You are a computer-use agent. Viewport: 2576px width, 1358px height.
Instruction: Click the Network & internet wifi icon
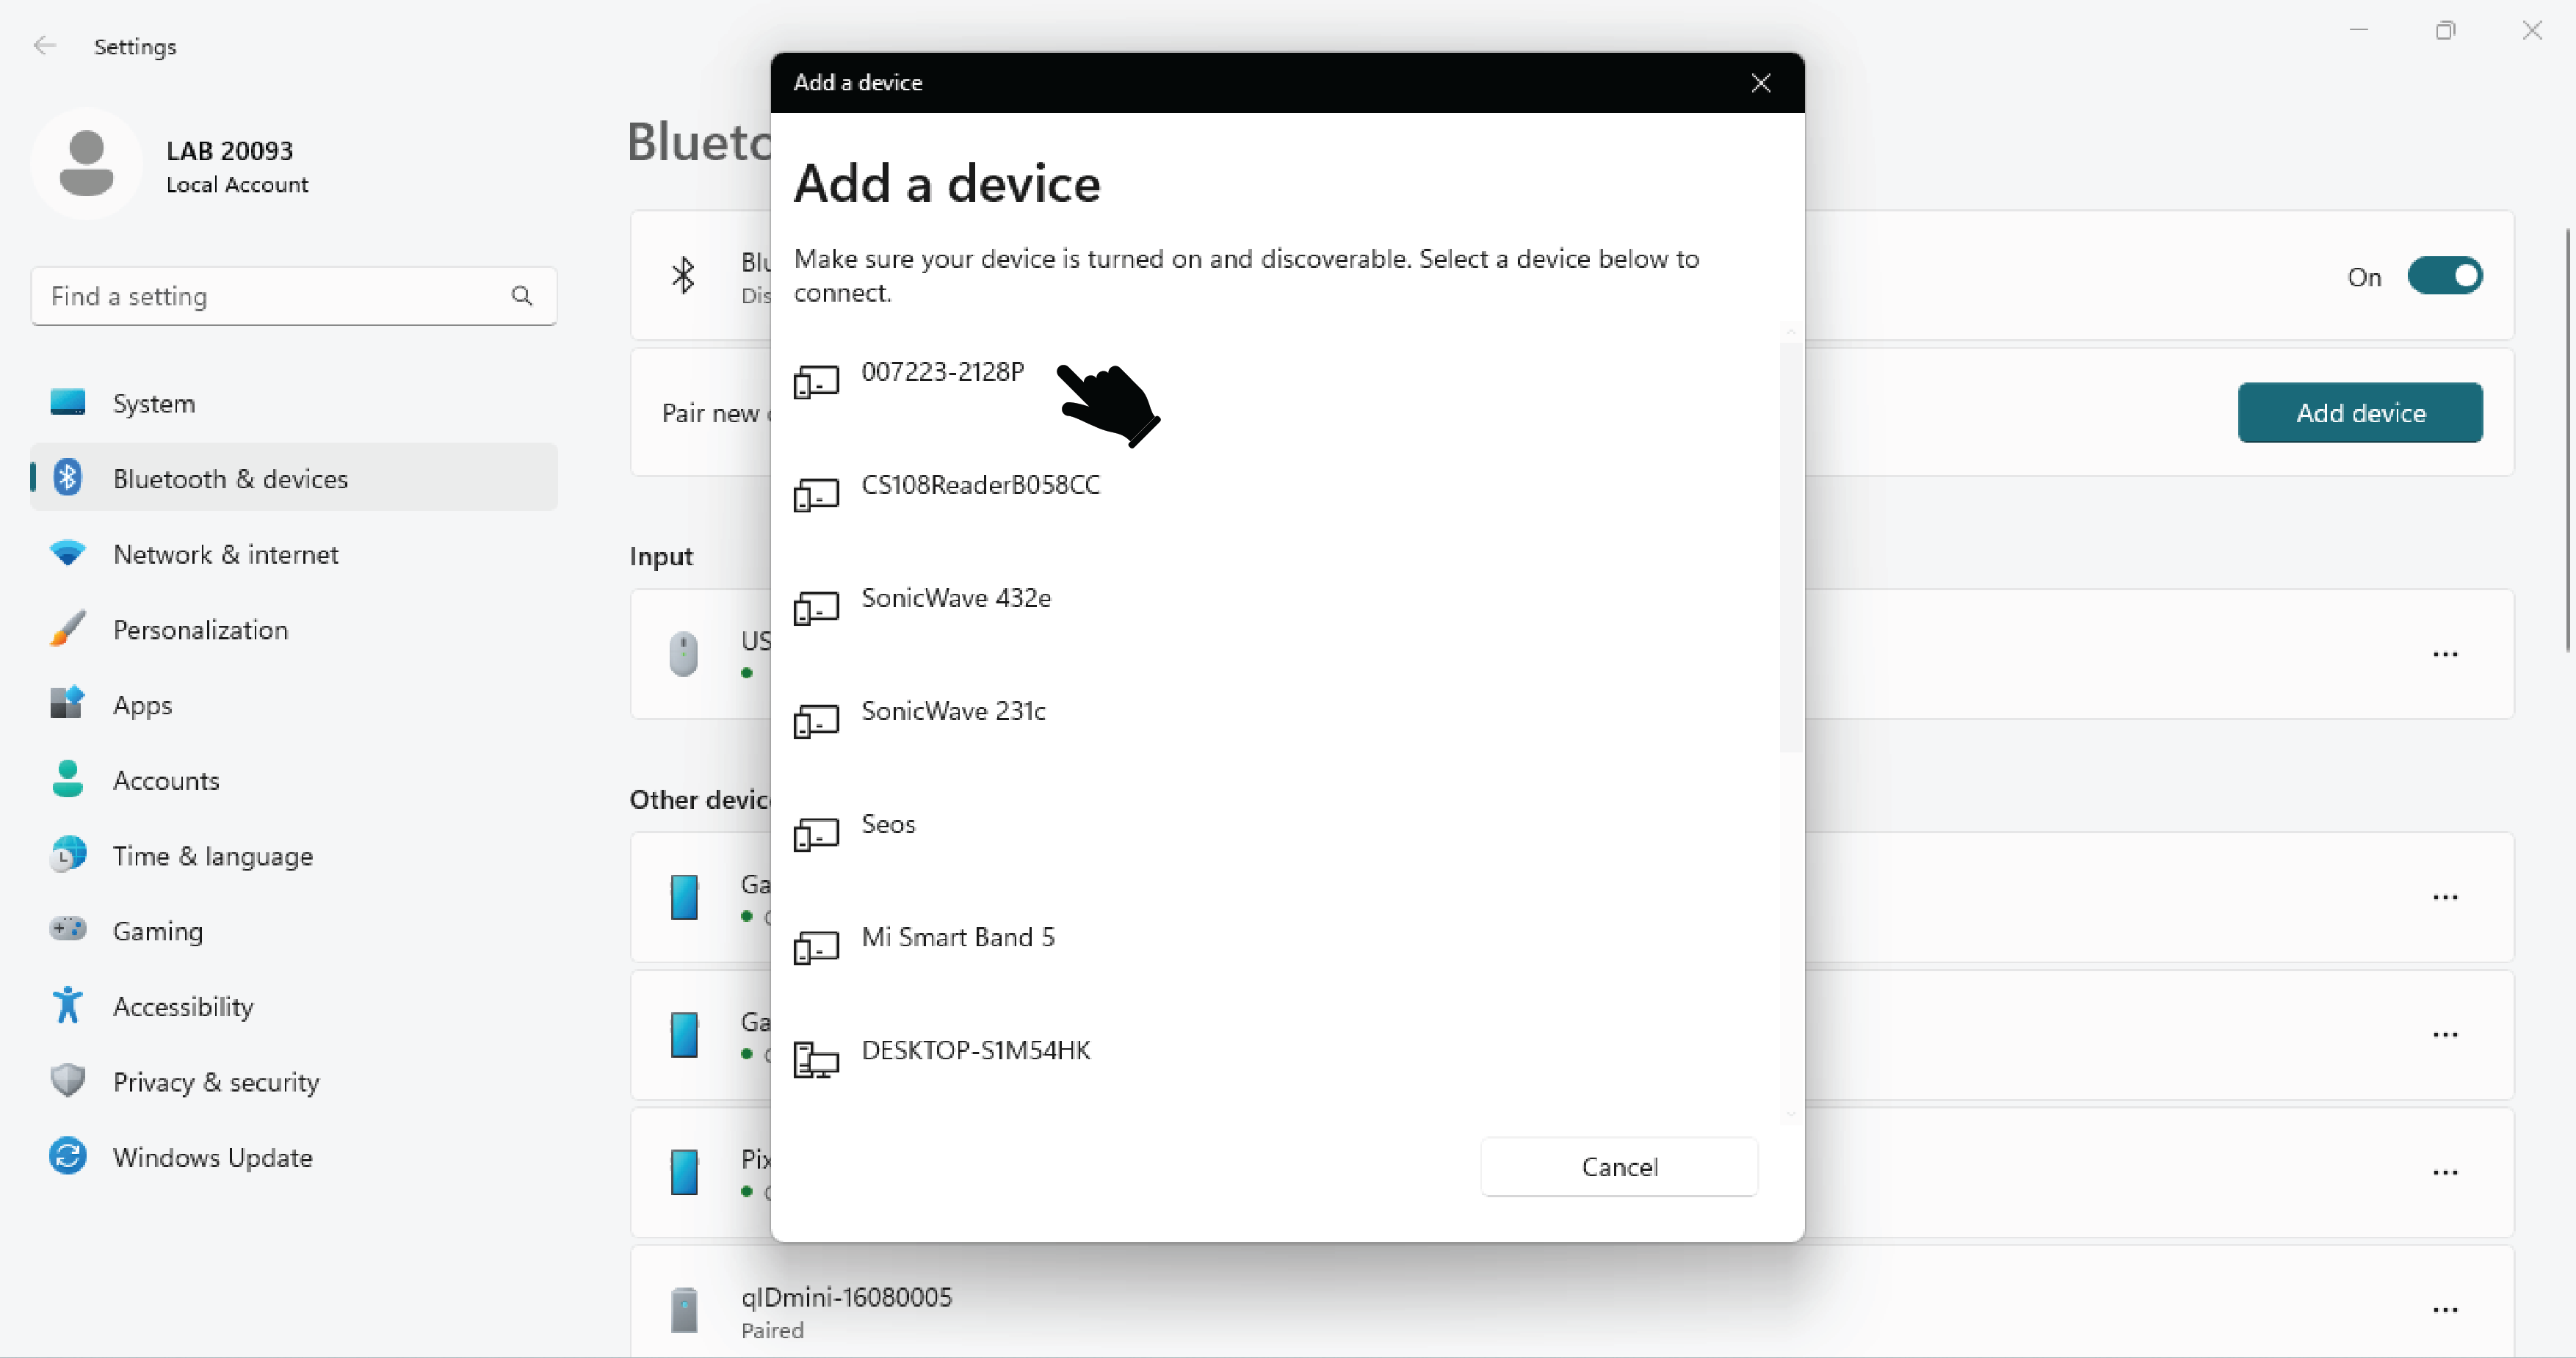[67, 553]
